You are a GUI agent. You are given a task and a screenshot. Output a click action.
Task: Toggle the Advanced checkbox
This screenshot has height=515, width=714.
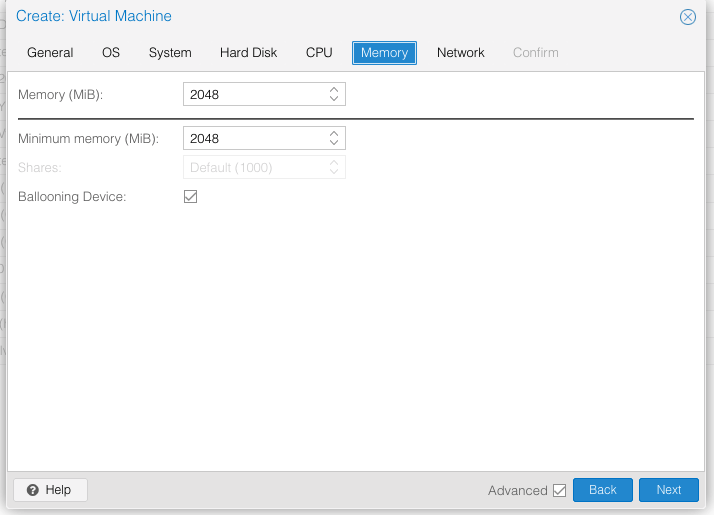pyautogui.click(x=559, y=490)
